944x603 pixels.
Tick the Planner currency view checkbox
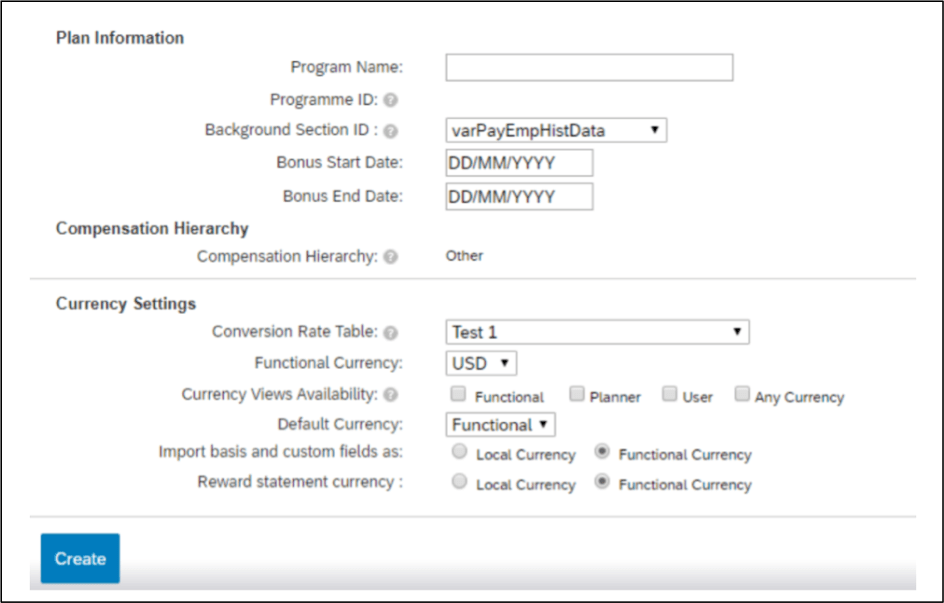coord(577,394)
